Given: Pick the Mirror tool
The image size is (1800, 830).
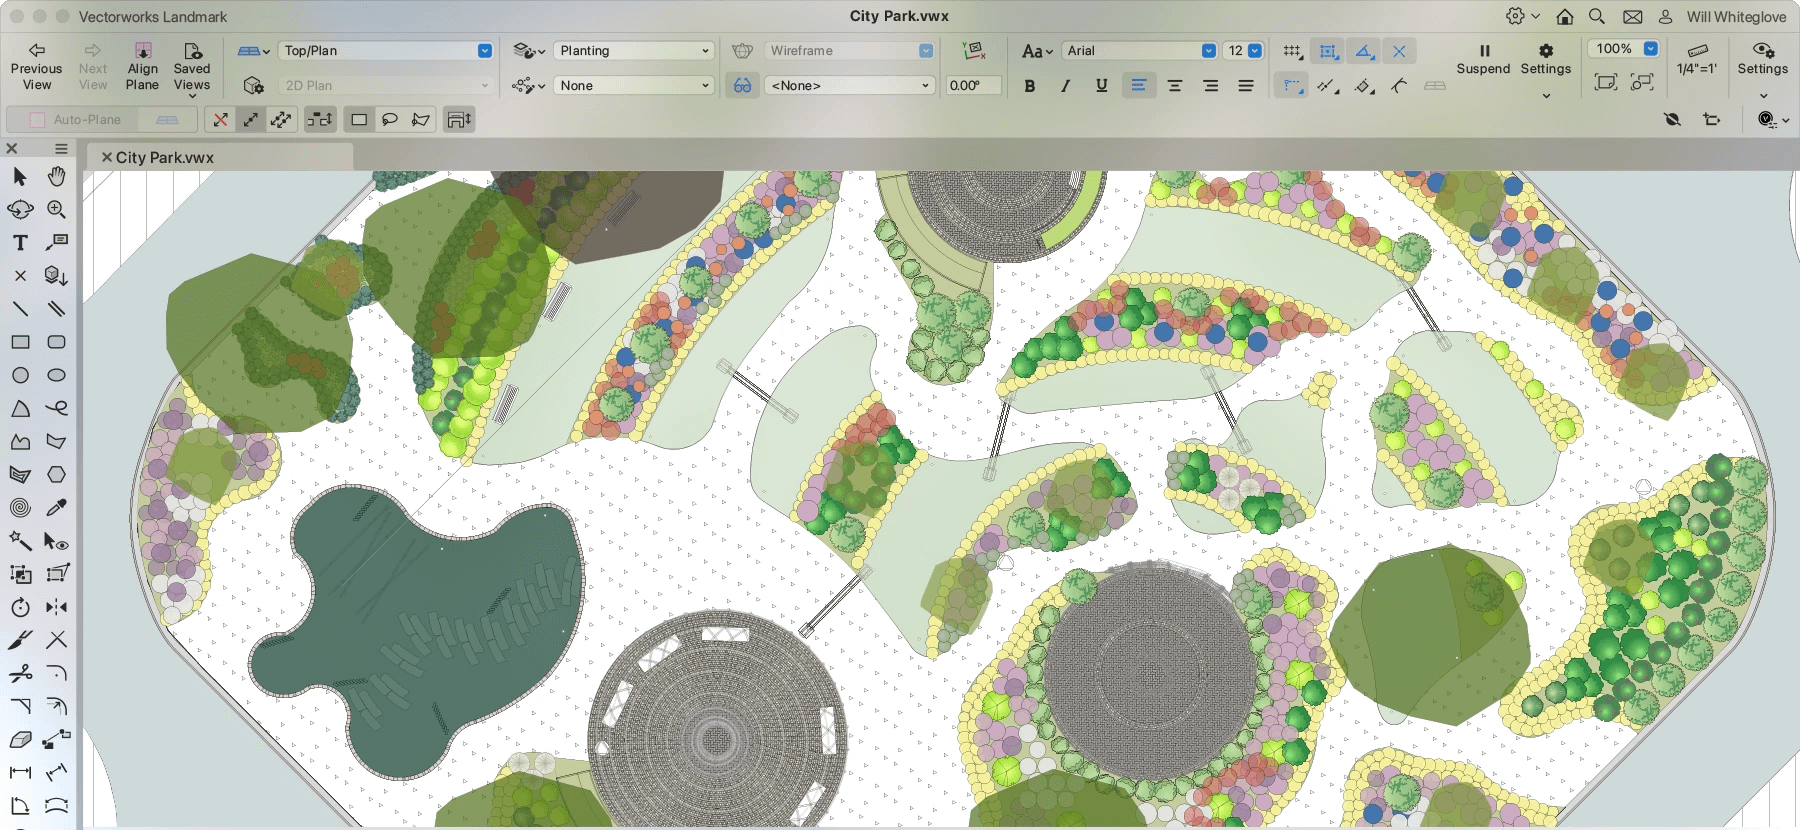Looking at the screenshot, I should point(57,607).
